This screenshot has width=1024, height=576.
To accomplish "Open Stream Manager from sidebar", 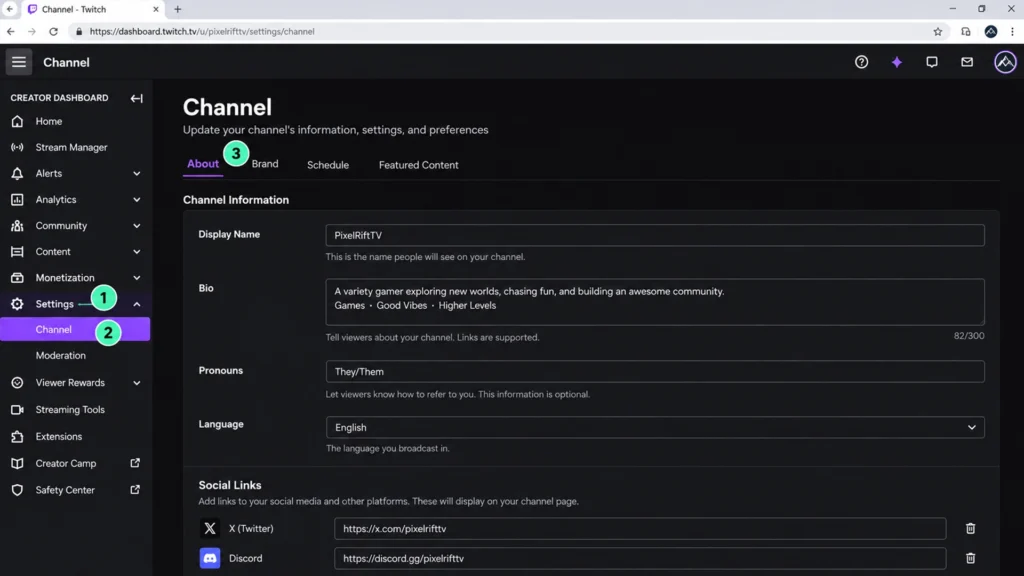I will (x=71, y=148).
